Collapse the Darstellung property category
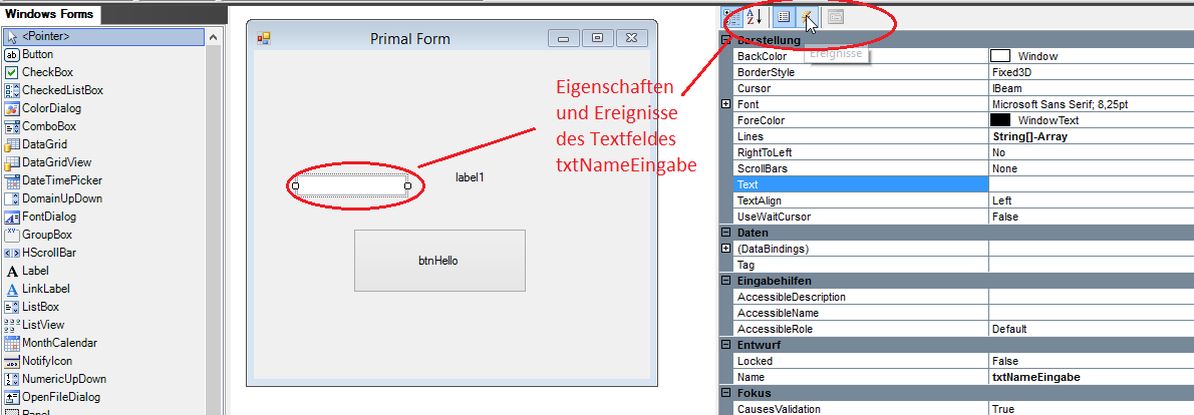The image size is (1194, 415). pyautogui.click(x=726, y=40)
